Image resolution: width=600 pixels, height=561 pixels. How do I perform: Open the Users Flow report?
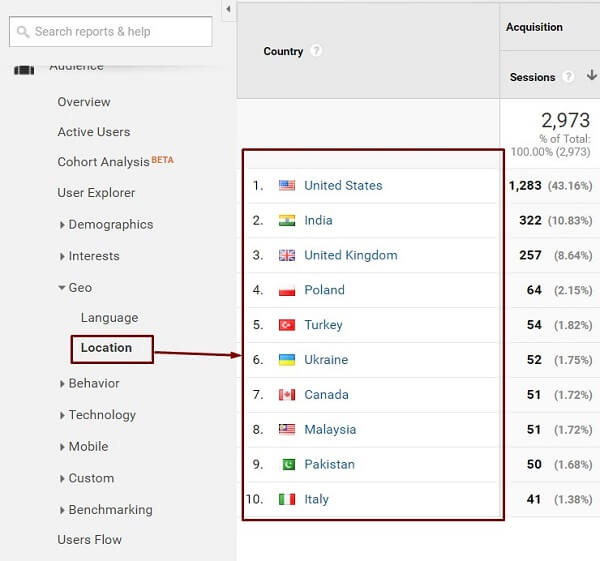coord(90,540)
